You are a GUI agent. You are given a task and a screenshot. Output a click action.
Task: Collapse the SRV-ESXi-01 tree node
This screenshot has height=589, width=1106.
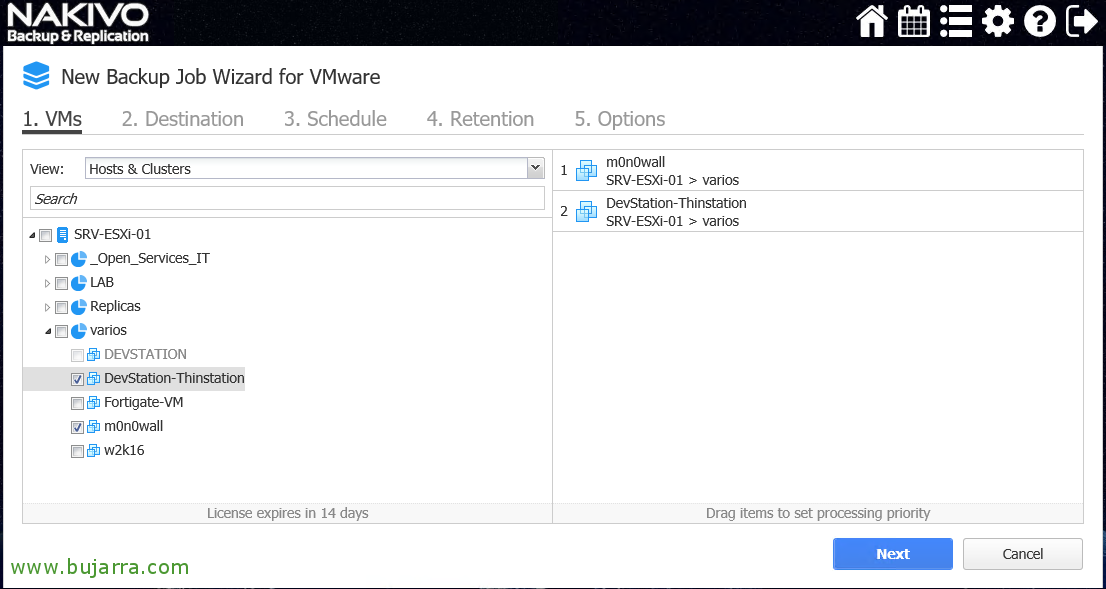[32, 236]
